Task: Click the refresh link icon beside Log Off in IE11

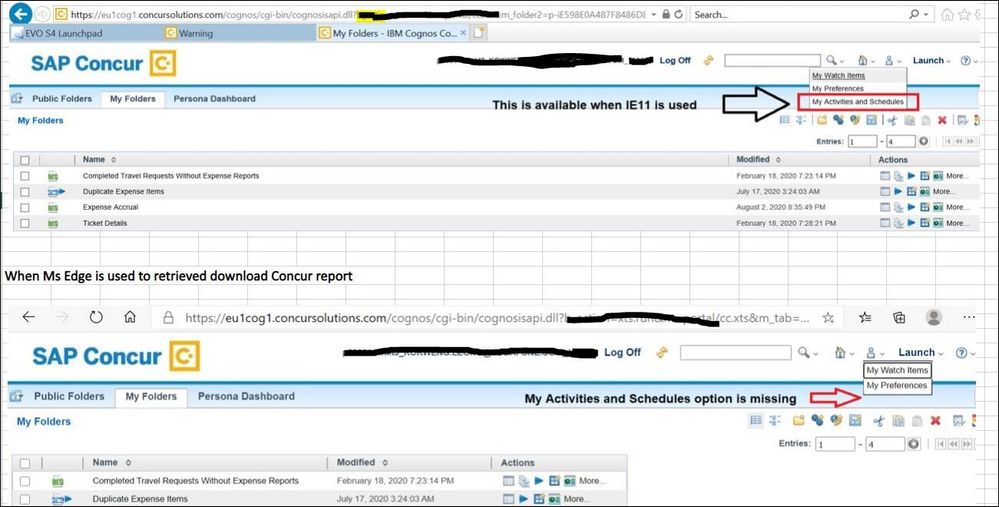Action: pyautogui.click(x=708, y=61)
